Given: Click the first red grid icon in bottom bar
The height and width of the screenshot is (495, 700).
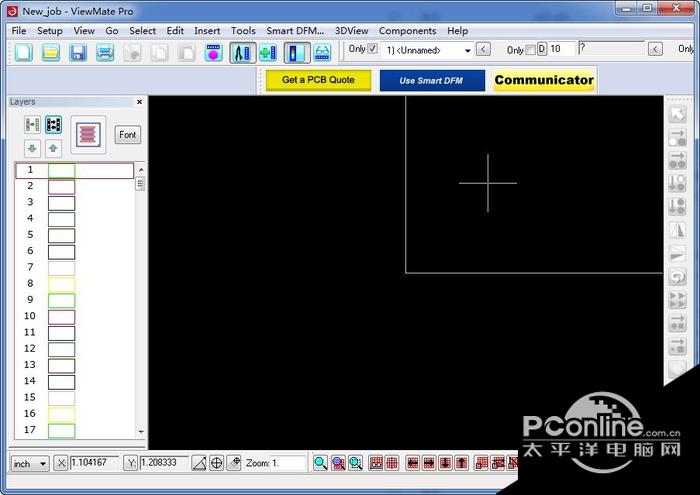Looking at the screenshot, I should point(376,463).
